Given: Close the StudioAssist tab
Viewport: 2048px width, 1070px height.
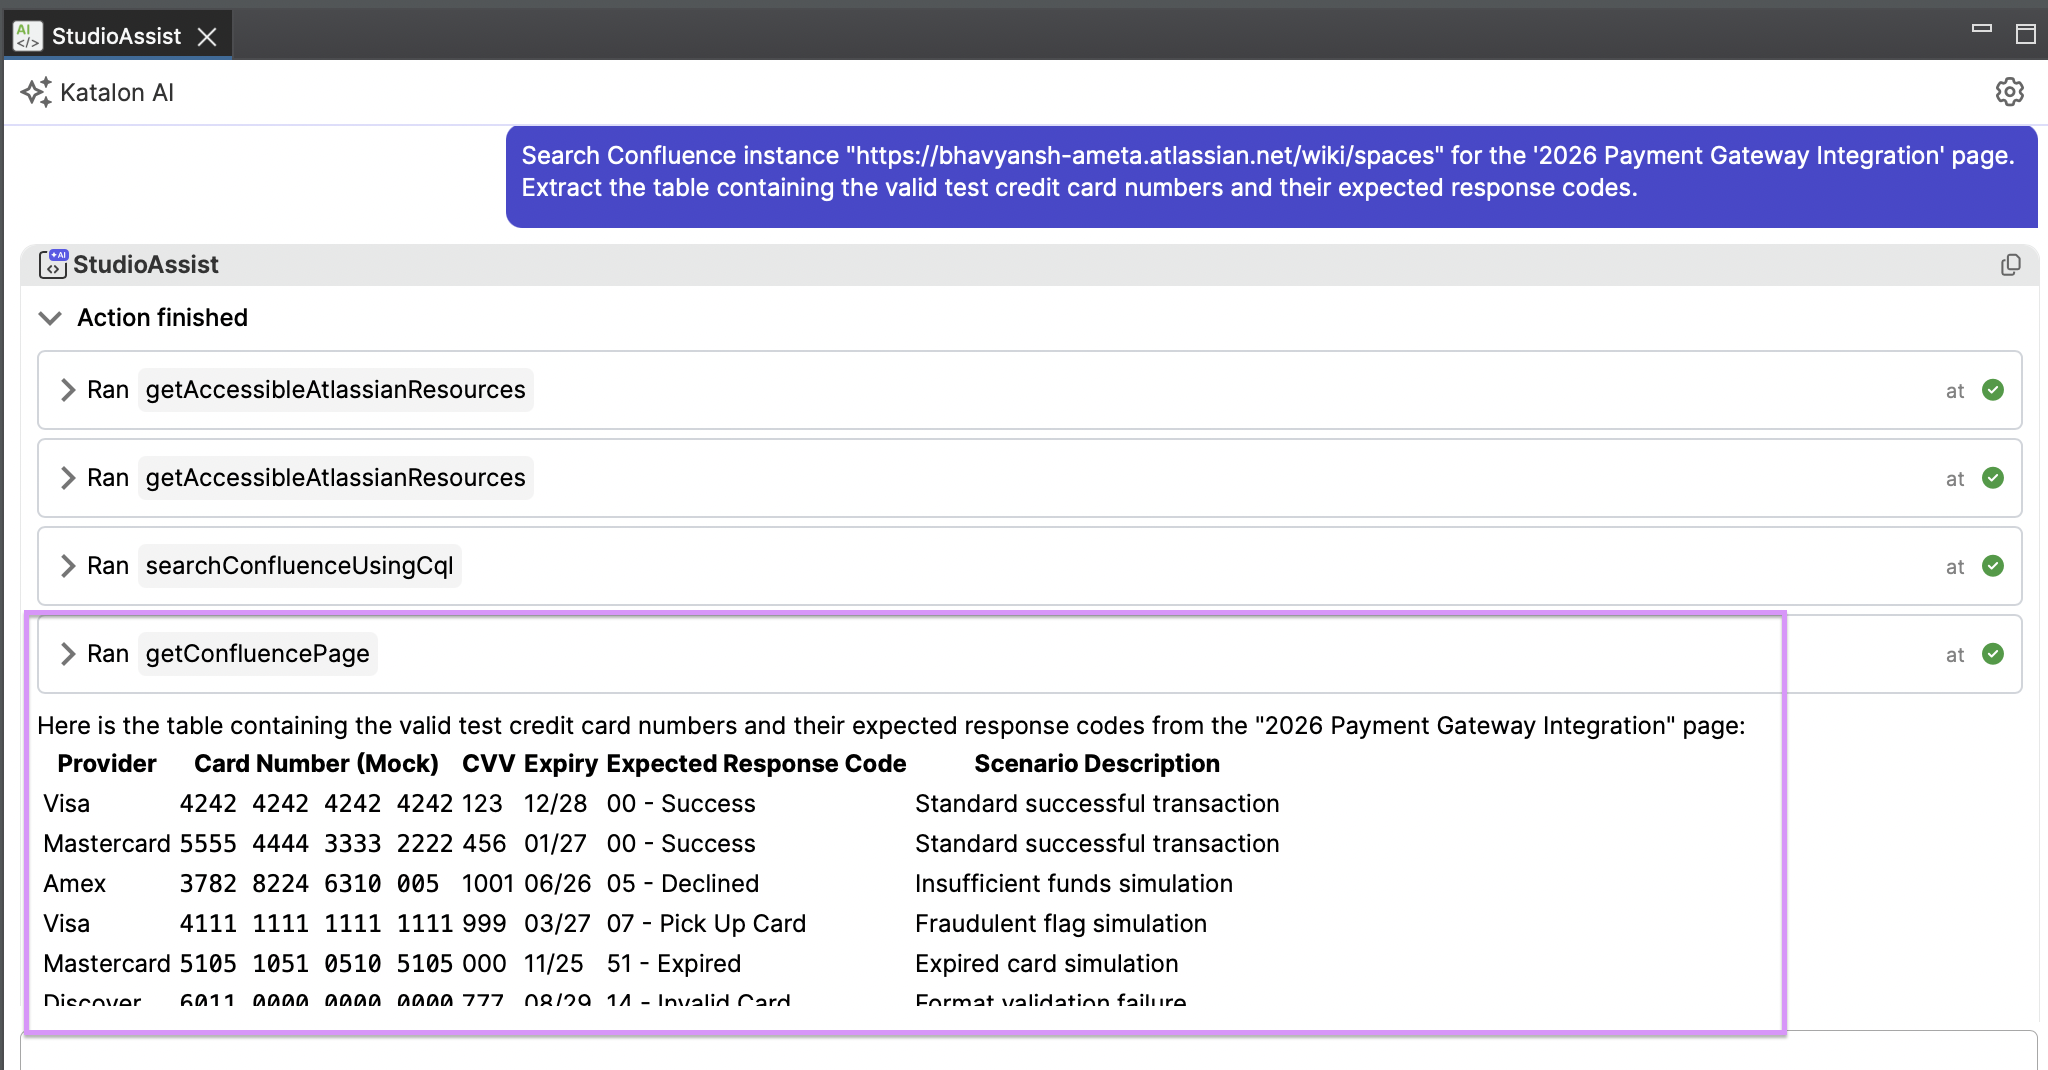Looking at the screenshot, I should click(x=207, y=37).
